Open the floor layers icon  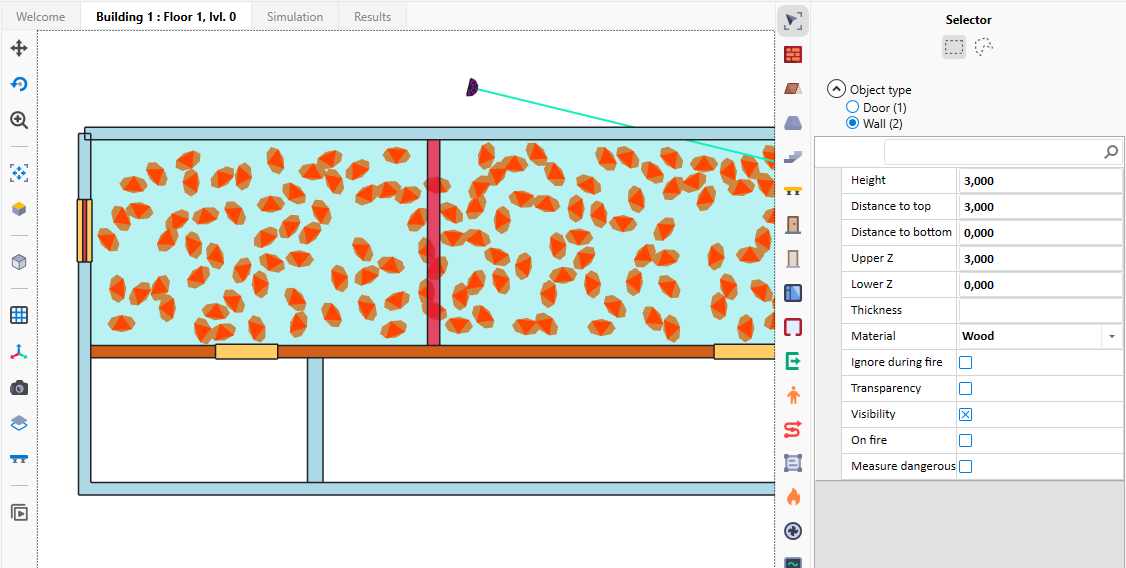[x=19, y=424]
